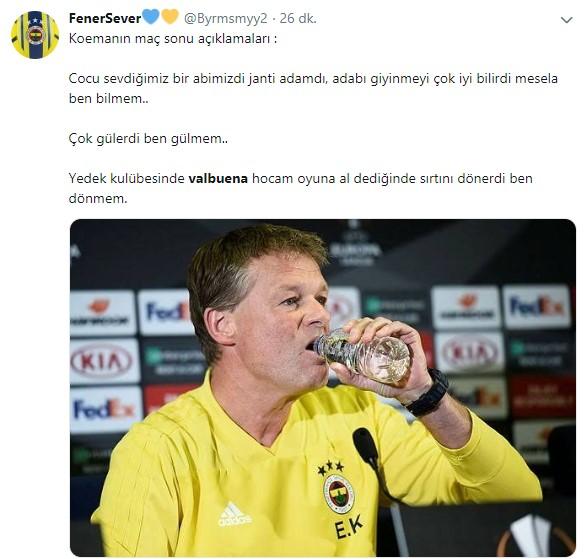Image resolution: width=584 pixels, height=559 pixels.
Task: Click the adidas logo on the shirt
Action: pyautogui.click(x=234, y=514)
